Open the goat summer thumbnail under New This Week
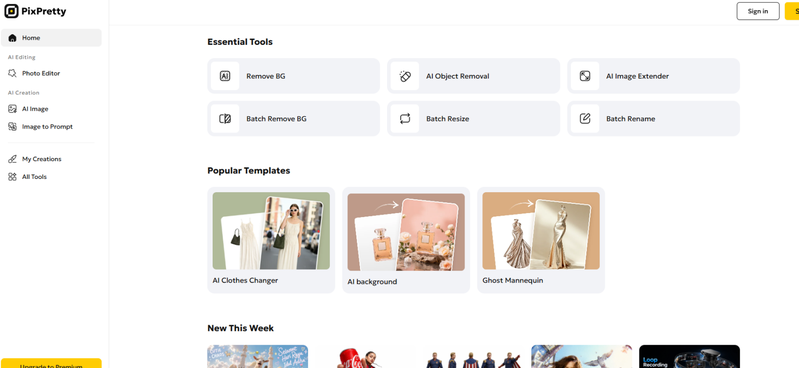 pyautogui.click(x=258, y=357)
